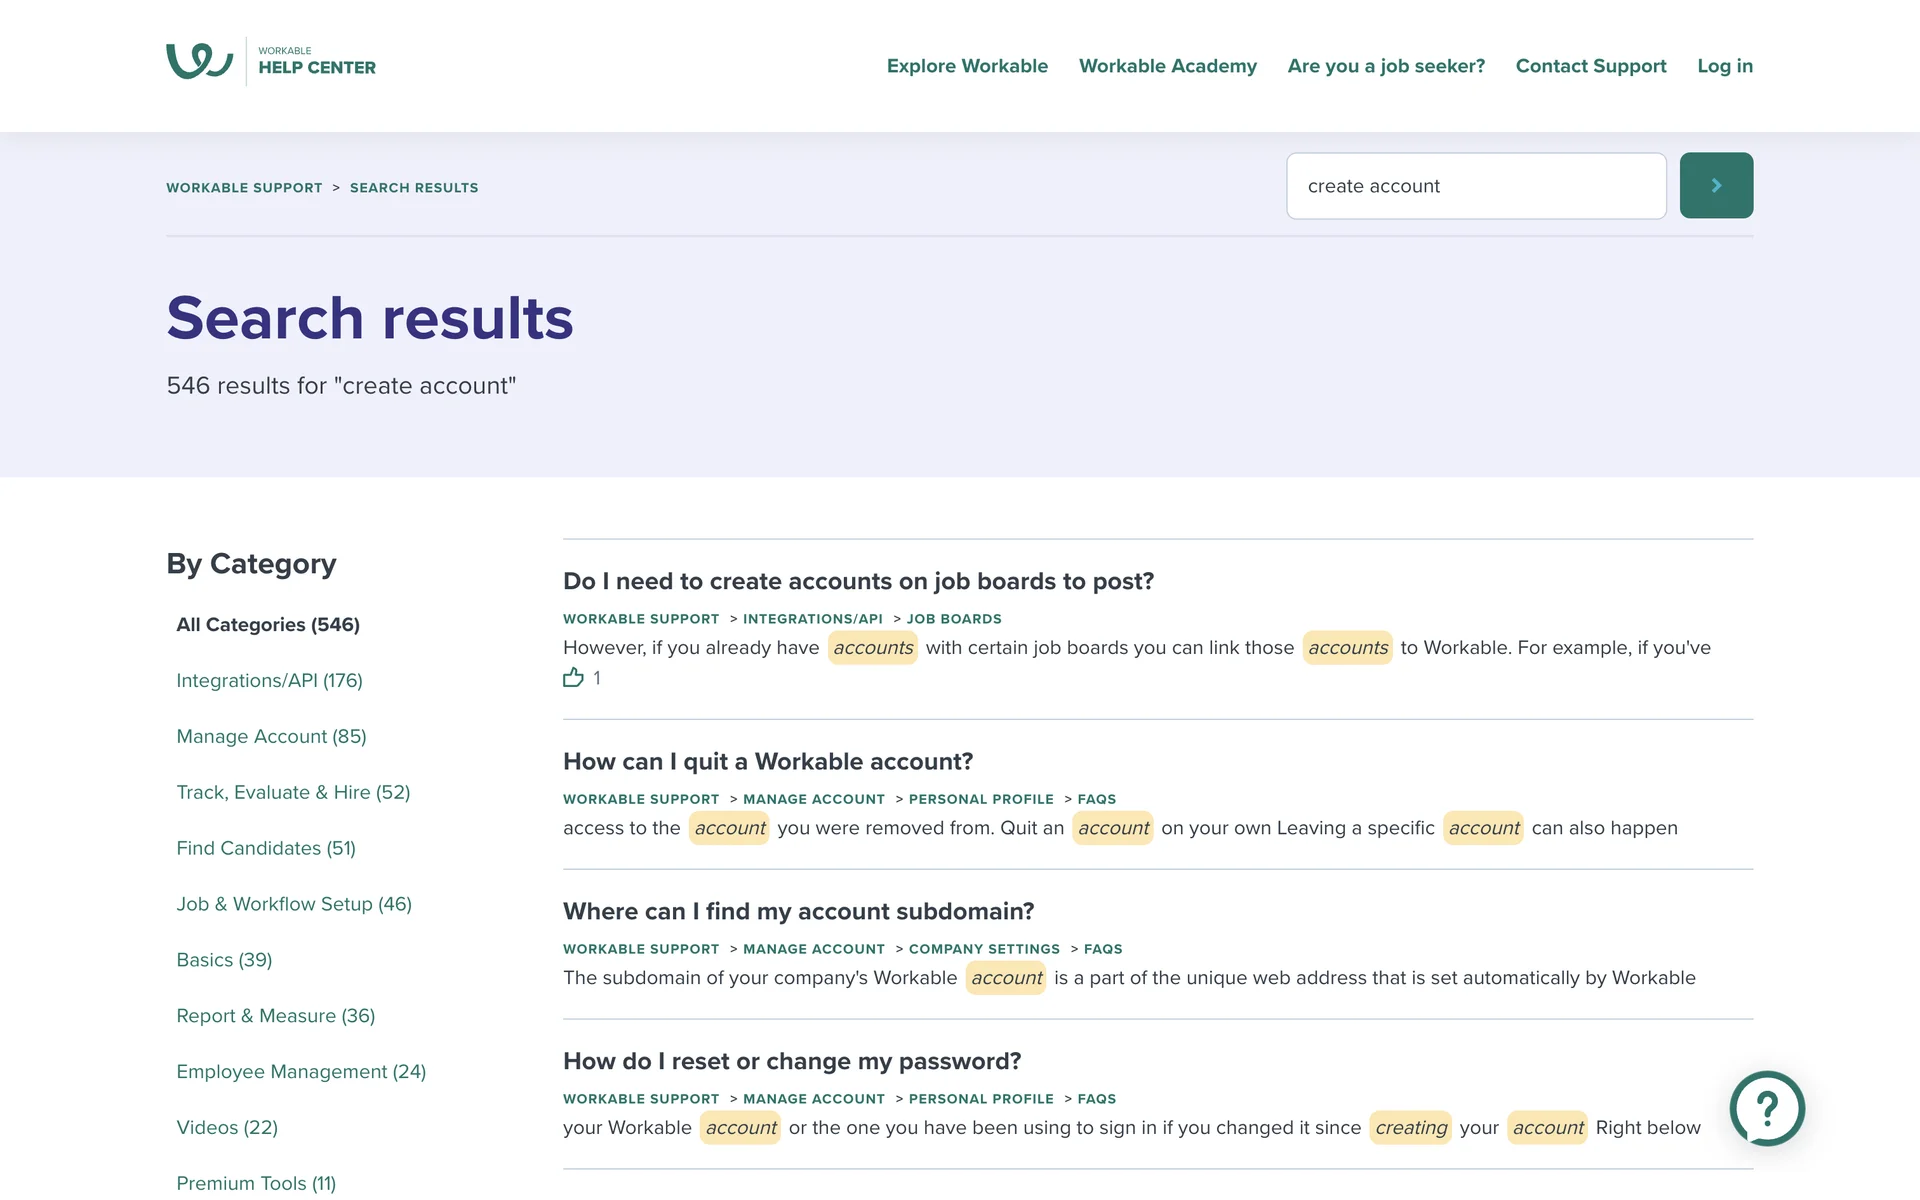1920x1200 pixels.
Task: Filter results by Manage Account category
Action: click(271, 736)
